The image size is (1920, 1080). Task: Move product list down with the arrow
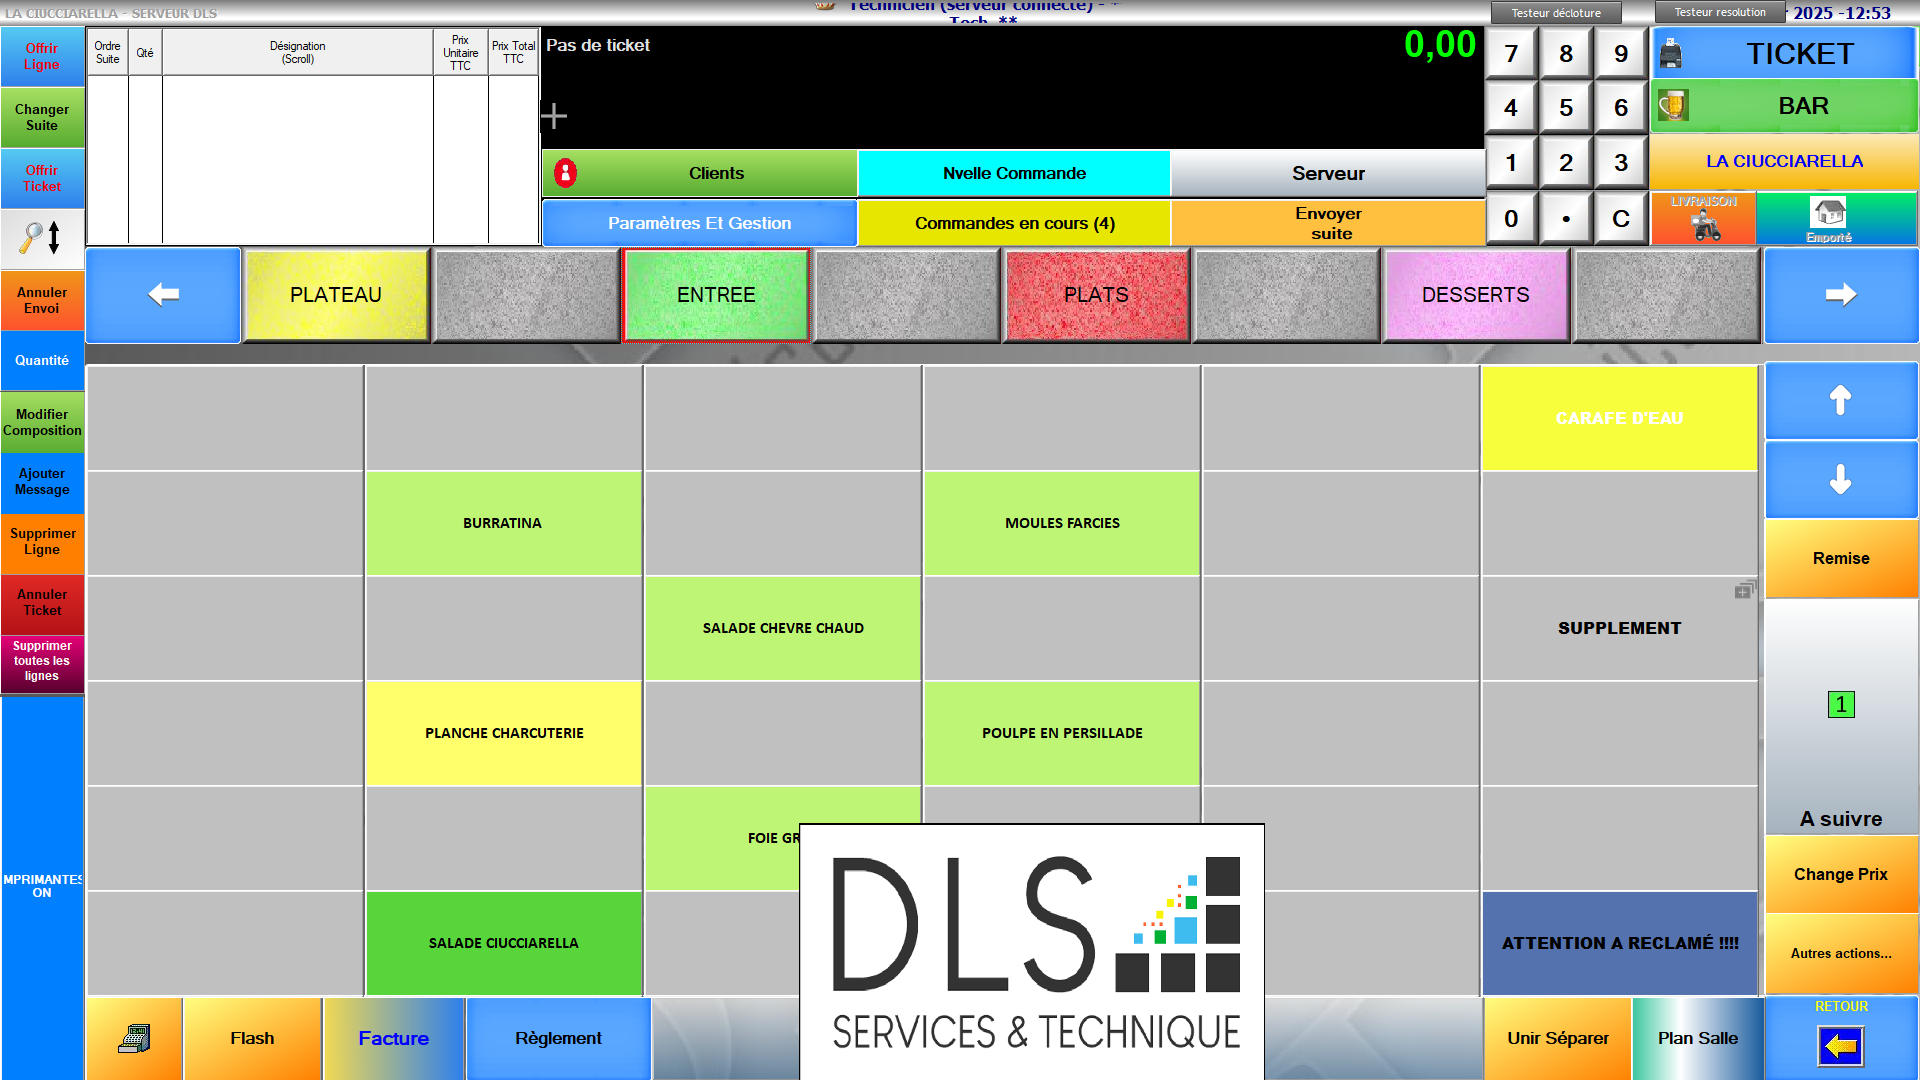[1841, 479]
